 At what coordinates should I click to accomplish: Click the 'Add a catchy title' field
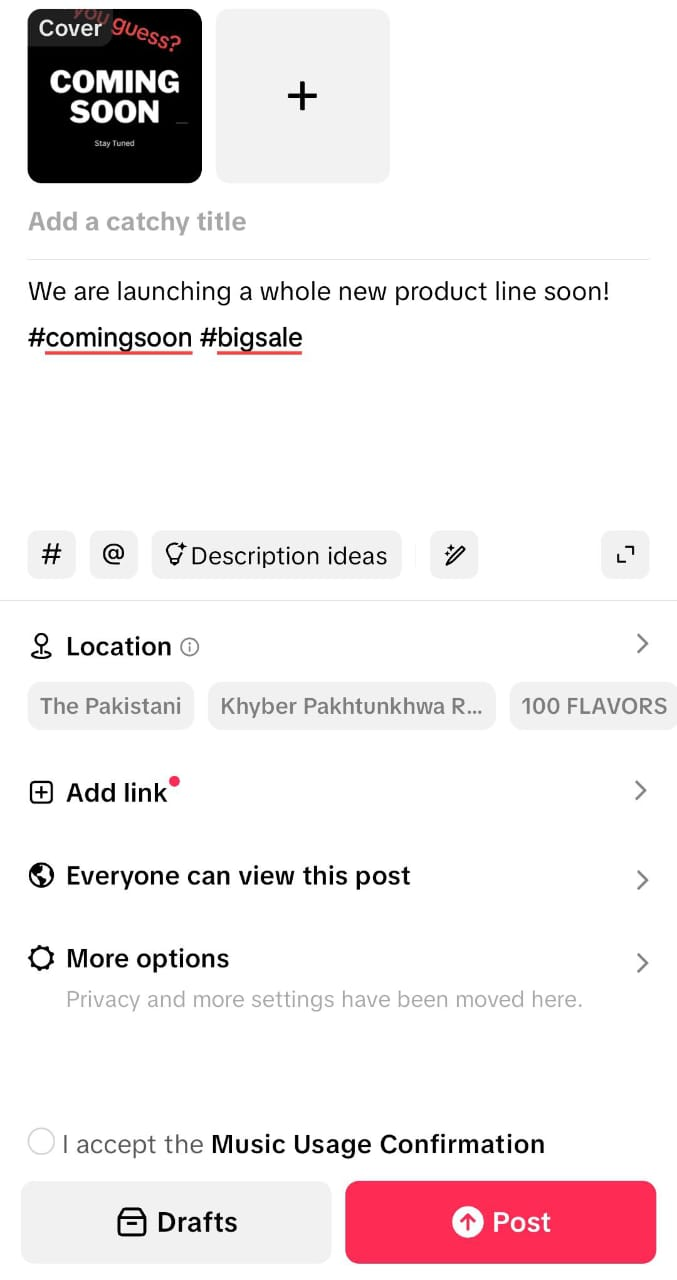tap(137, 221)
